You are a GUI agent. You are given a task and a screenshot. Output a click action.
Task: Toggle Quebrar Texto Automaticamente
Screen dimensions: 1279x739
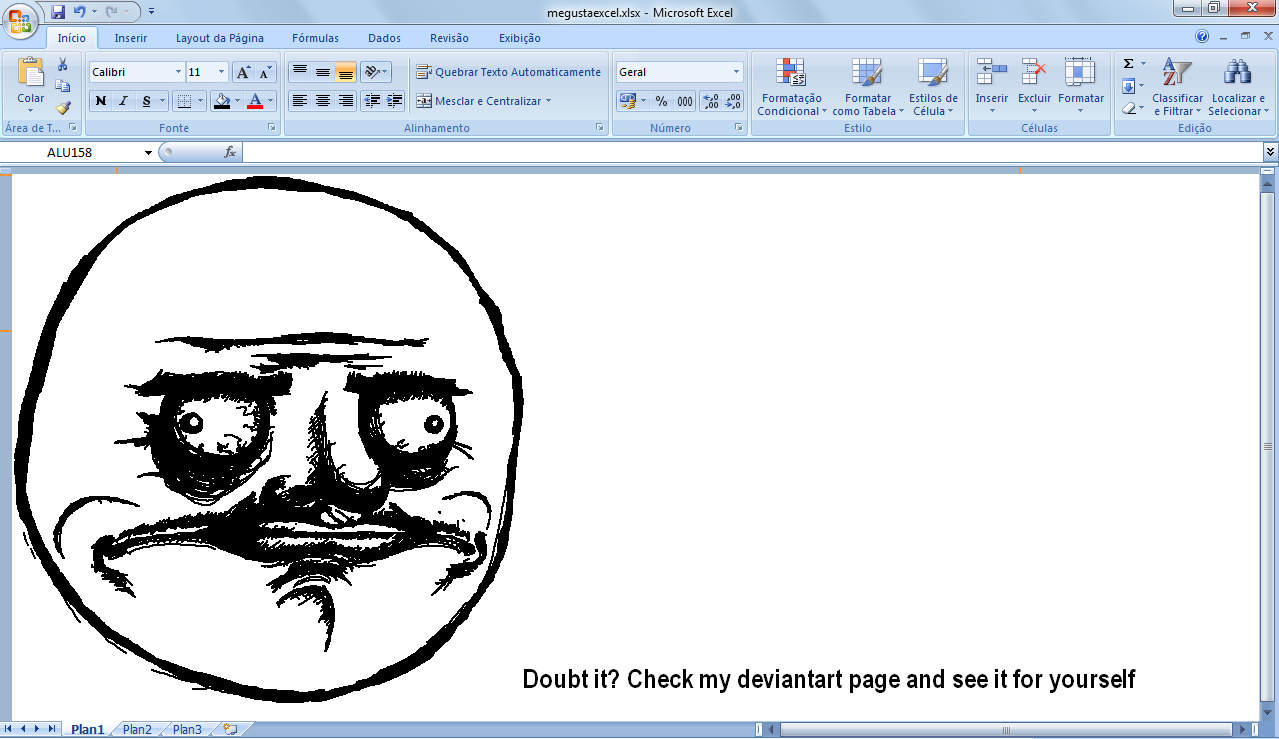508,72
